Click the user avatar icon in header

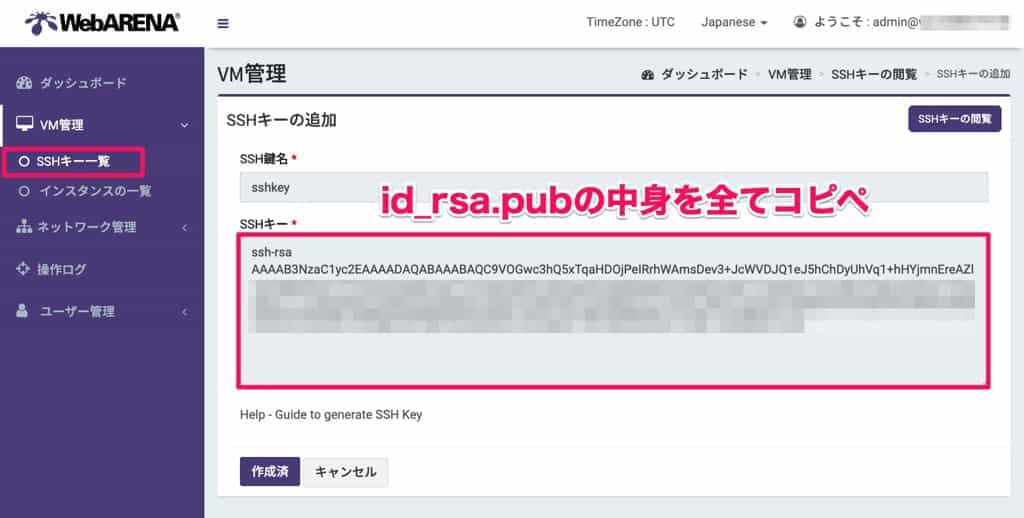coord(799,22)
